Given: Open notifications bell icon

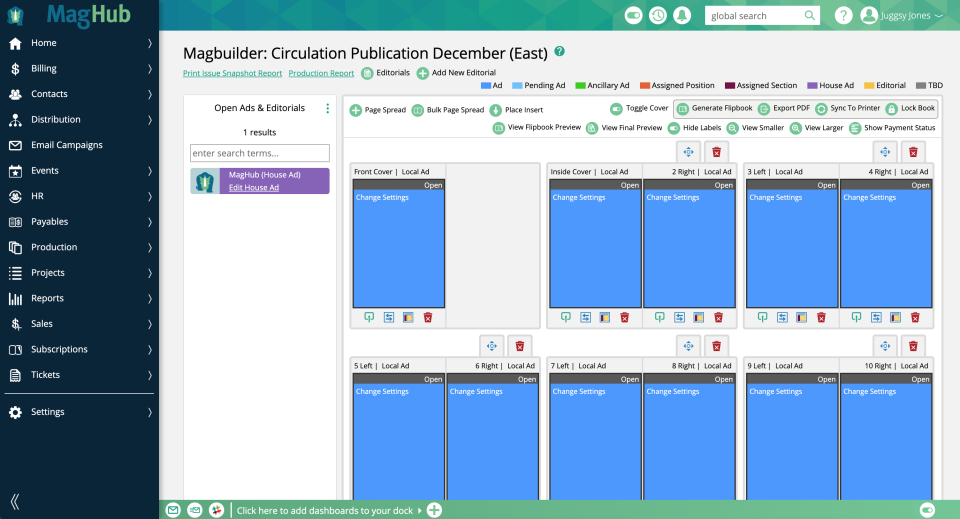Looking at the screenshot, I should pyautogui.click(x=682, y=15).
